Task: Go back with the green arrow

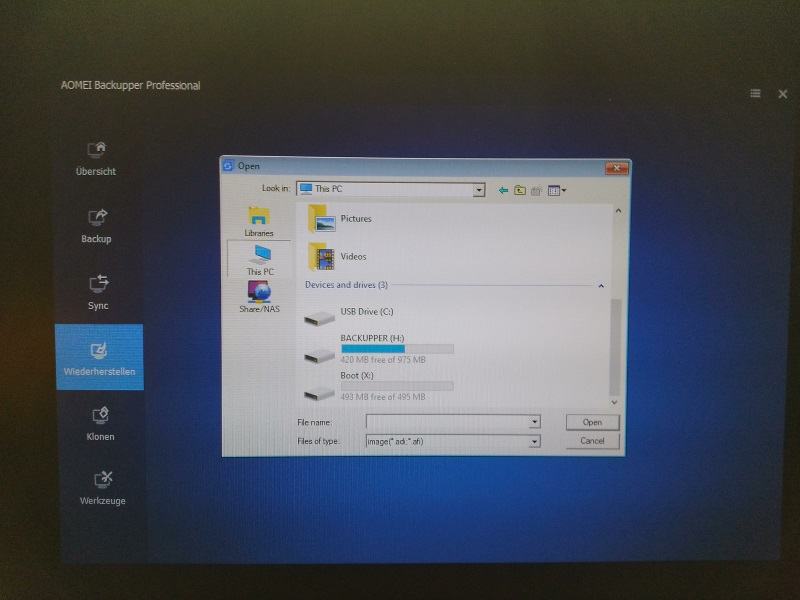Action: click(x=503, y=190)
